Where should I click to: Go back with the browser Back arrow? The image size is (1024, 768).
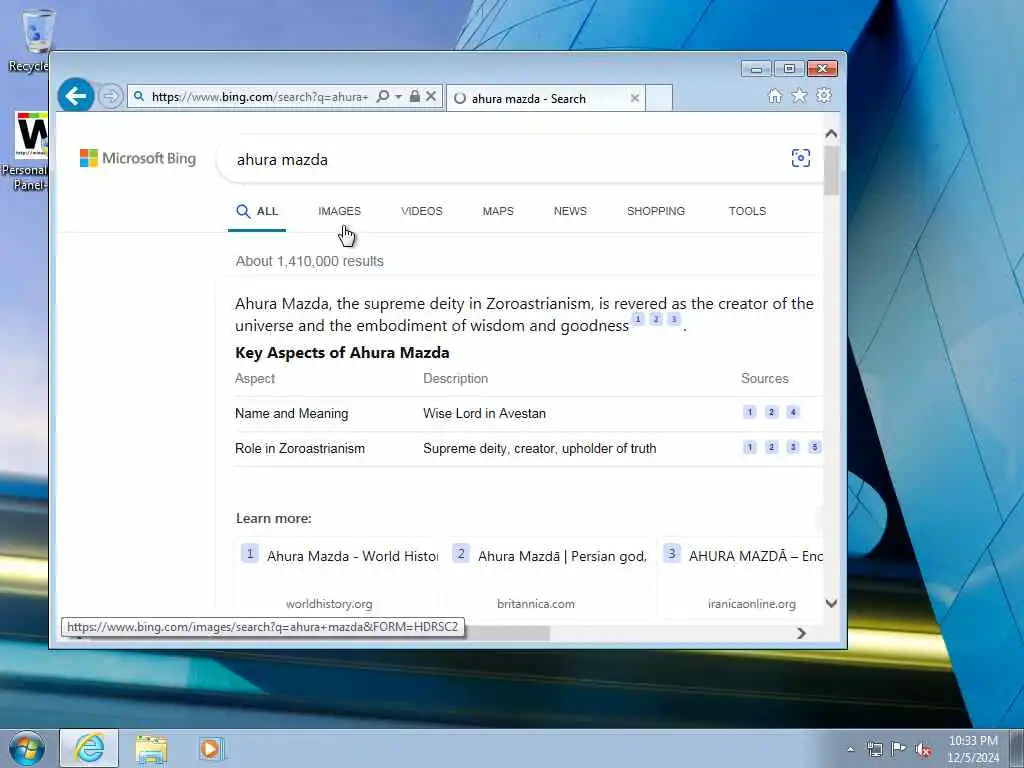pos(76,96)
